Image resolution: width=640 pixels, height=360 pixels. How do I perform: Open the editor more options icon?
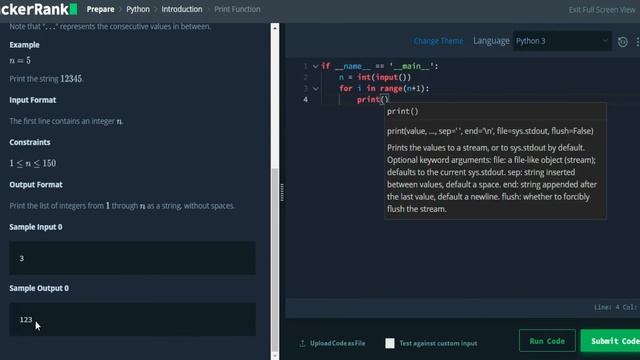[637, 42]
